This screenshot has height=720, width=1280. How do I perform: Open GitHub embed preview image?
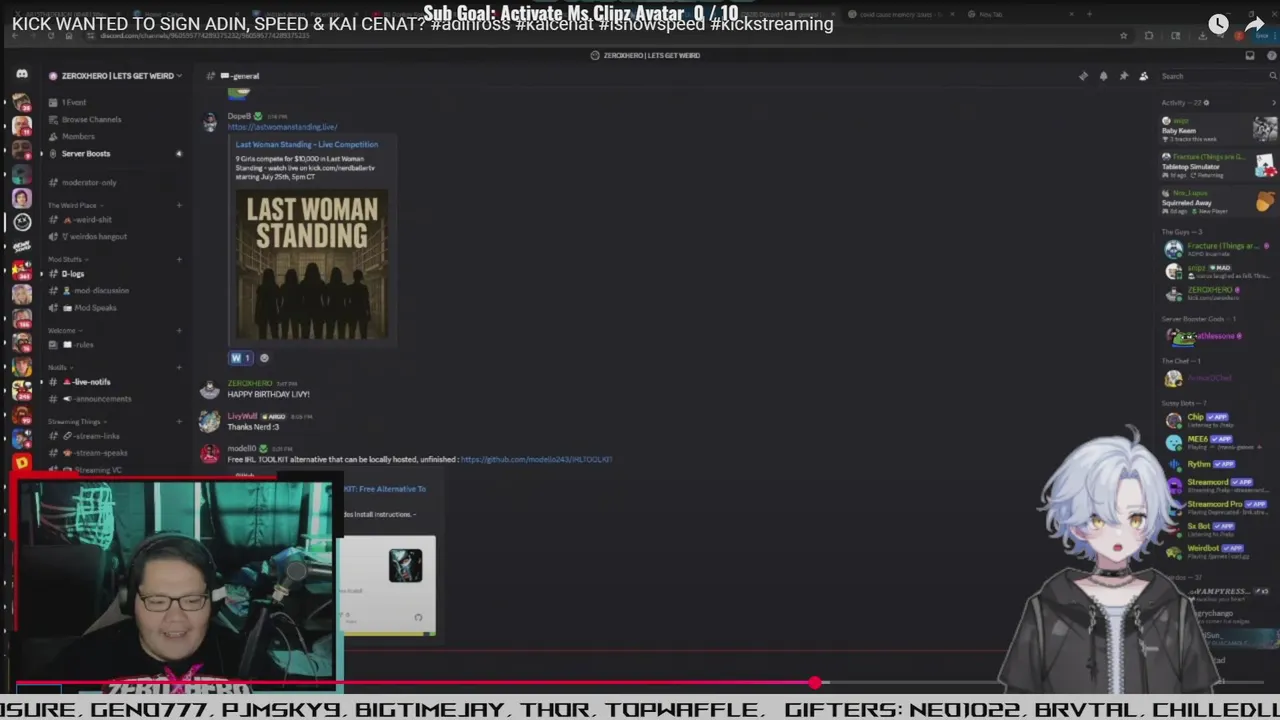coord(388,585)
